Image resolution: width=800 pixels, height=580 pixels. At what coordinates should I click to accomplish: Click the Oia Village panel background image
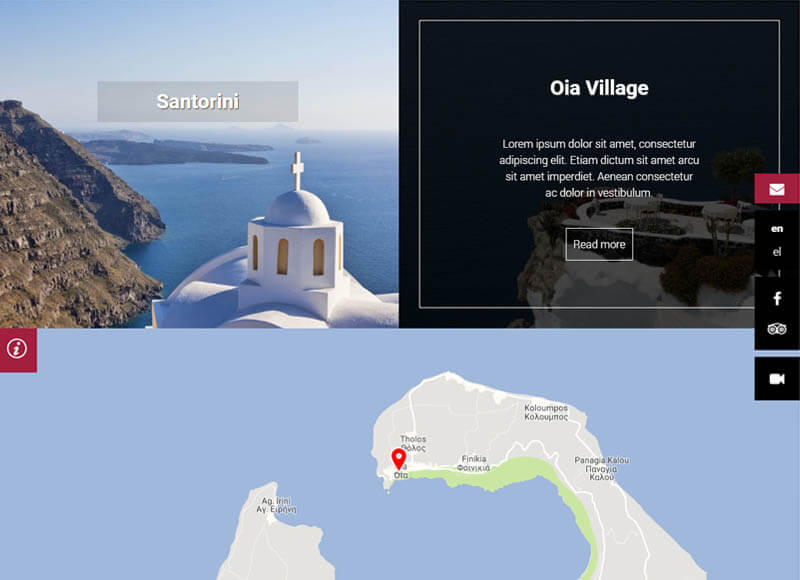pos(599,164)
